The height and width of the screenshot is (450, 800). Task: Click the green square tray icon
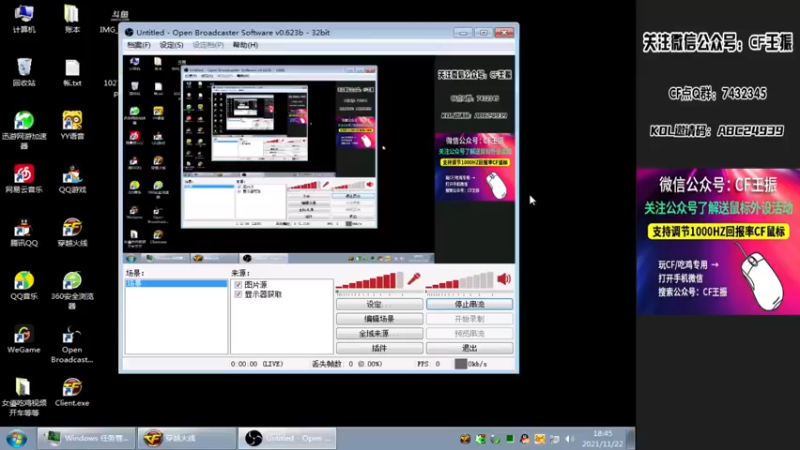tap(509, 438)
